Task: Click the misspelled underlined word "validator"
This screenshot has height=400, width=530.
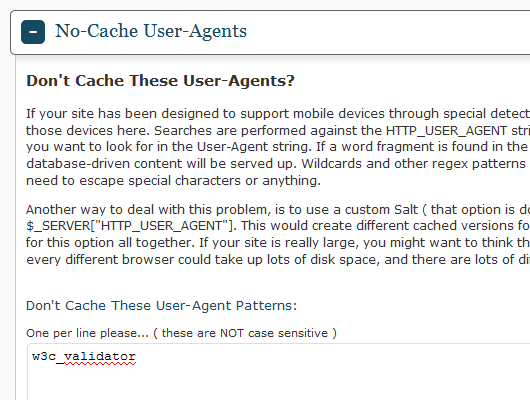Action: (x=100, y=356)
